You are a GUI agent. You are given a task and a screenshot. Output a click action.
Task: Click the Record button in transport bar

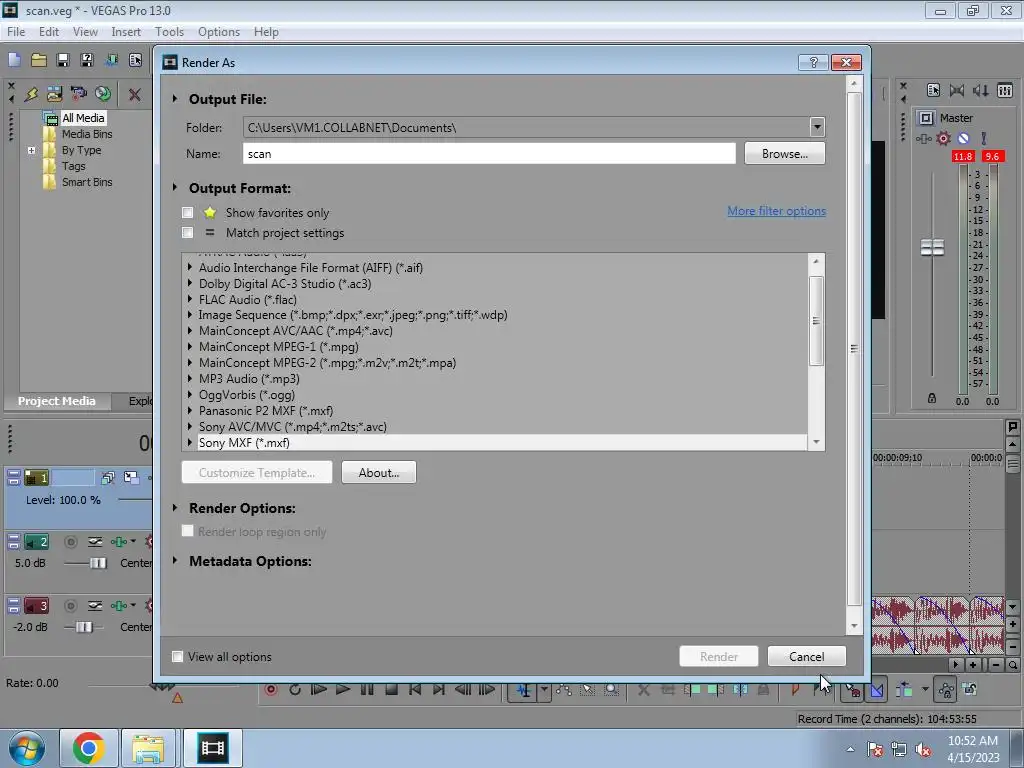(x=271, y=690)
